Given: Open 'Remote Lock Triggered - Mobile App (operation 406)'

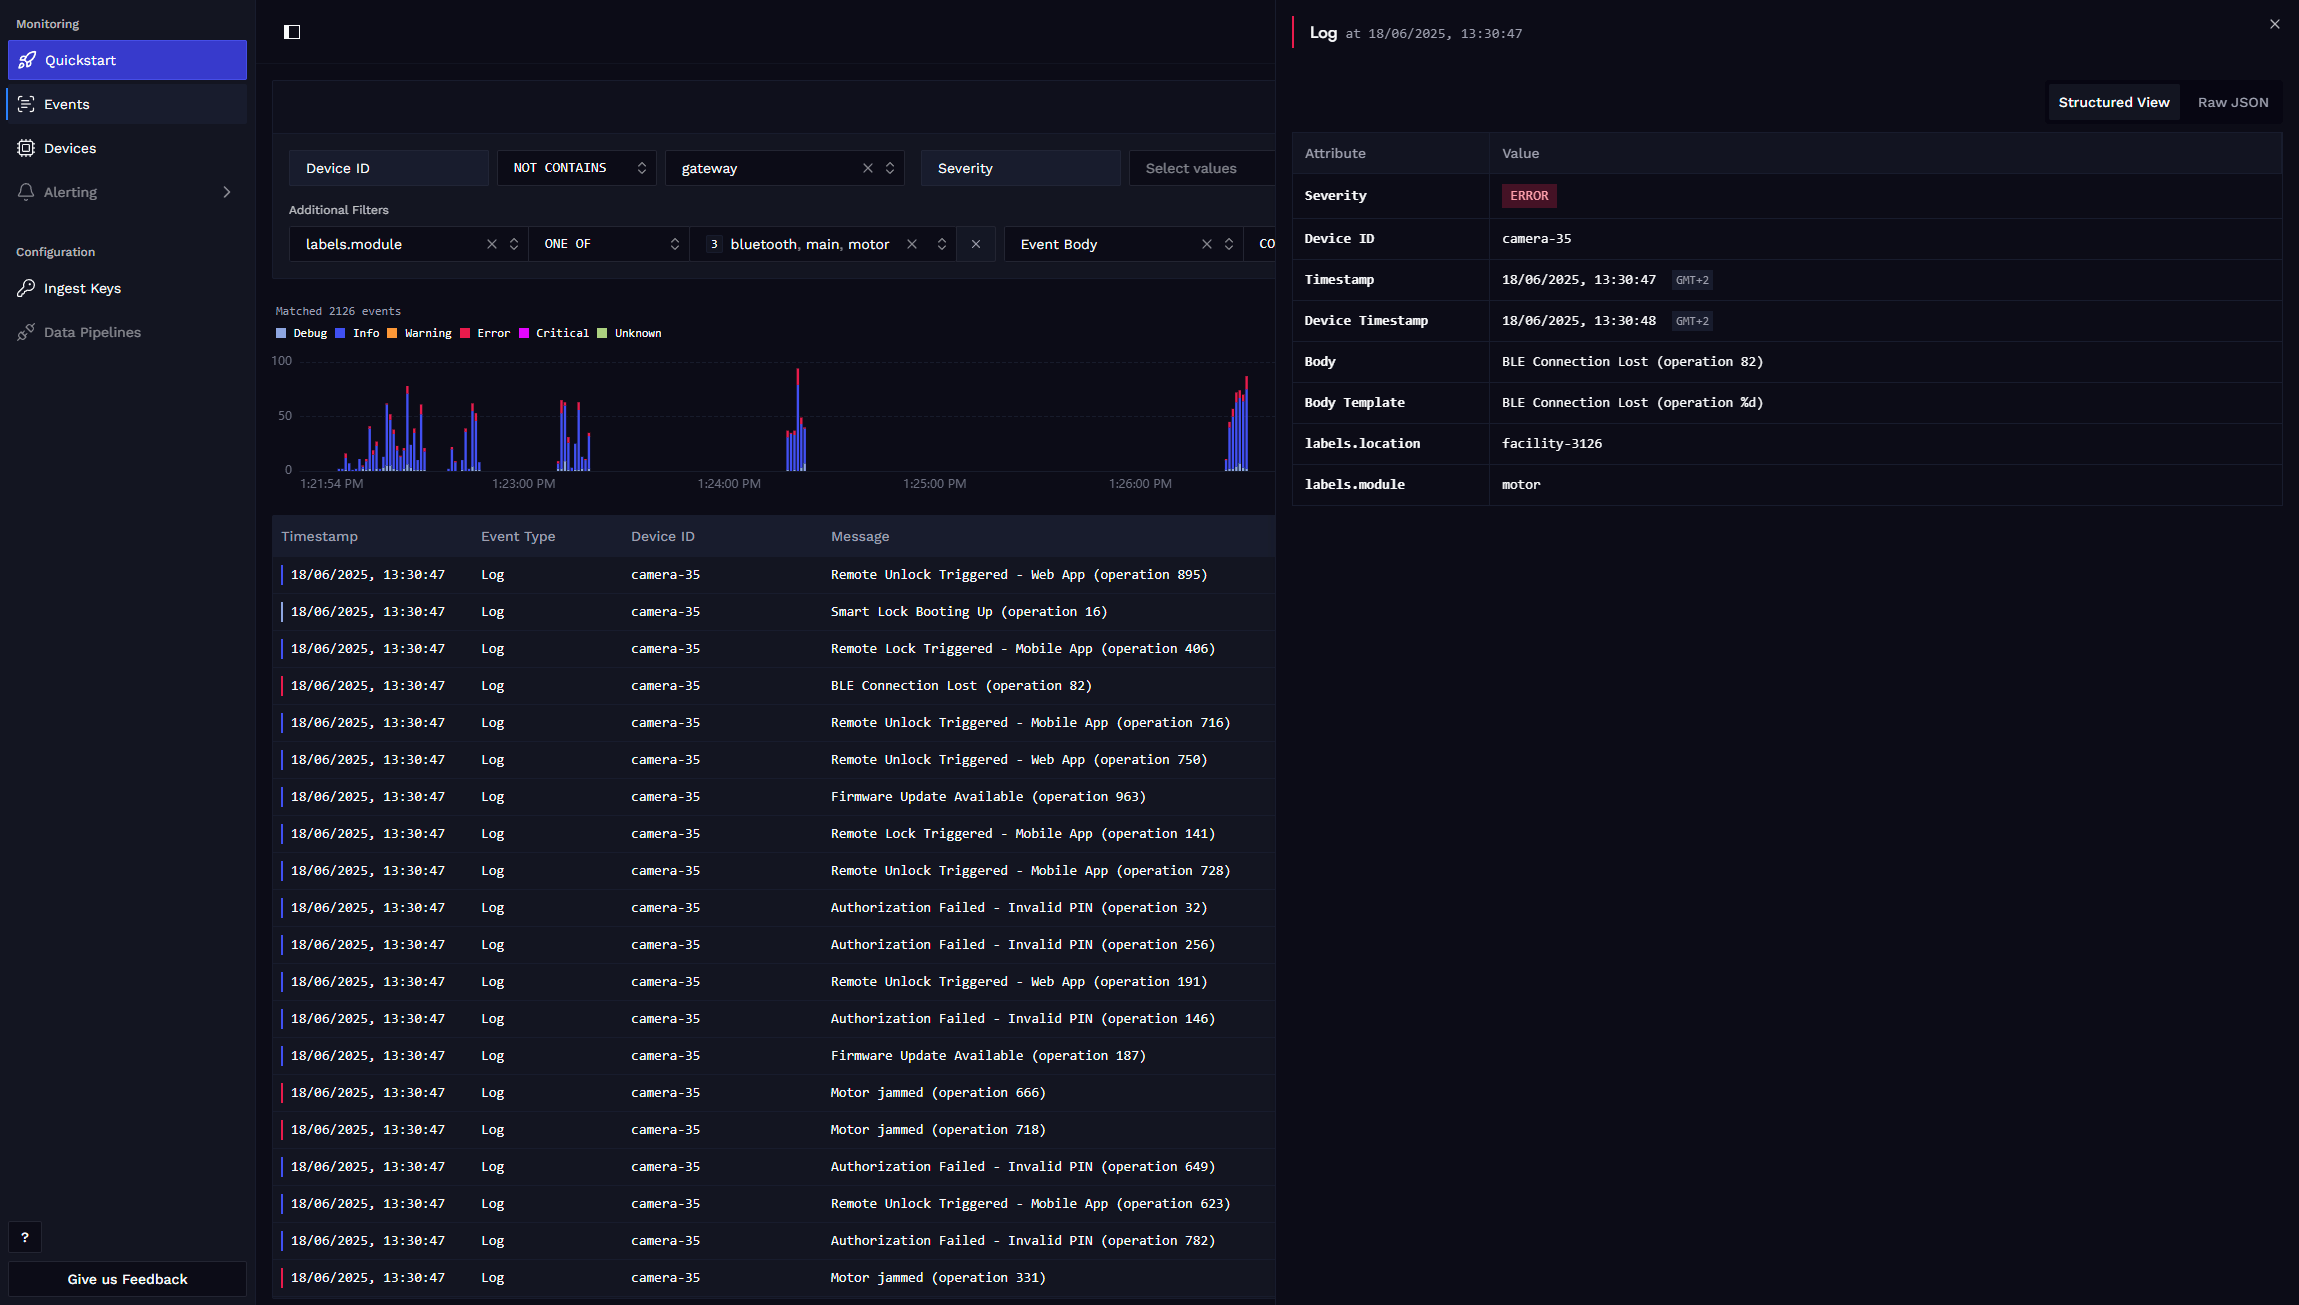Looking at the screenshot, I should coord(774,649).
